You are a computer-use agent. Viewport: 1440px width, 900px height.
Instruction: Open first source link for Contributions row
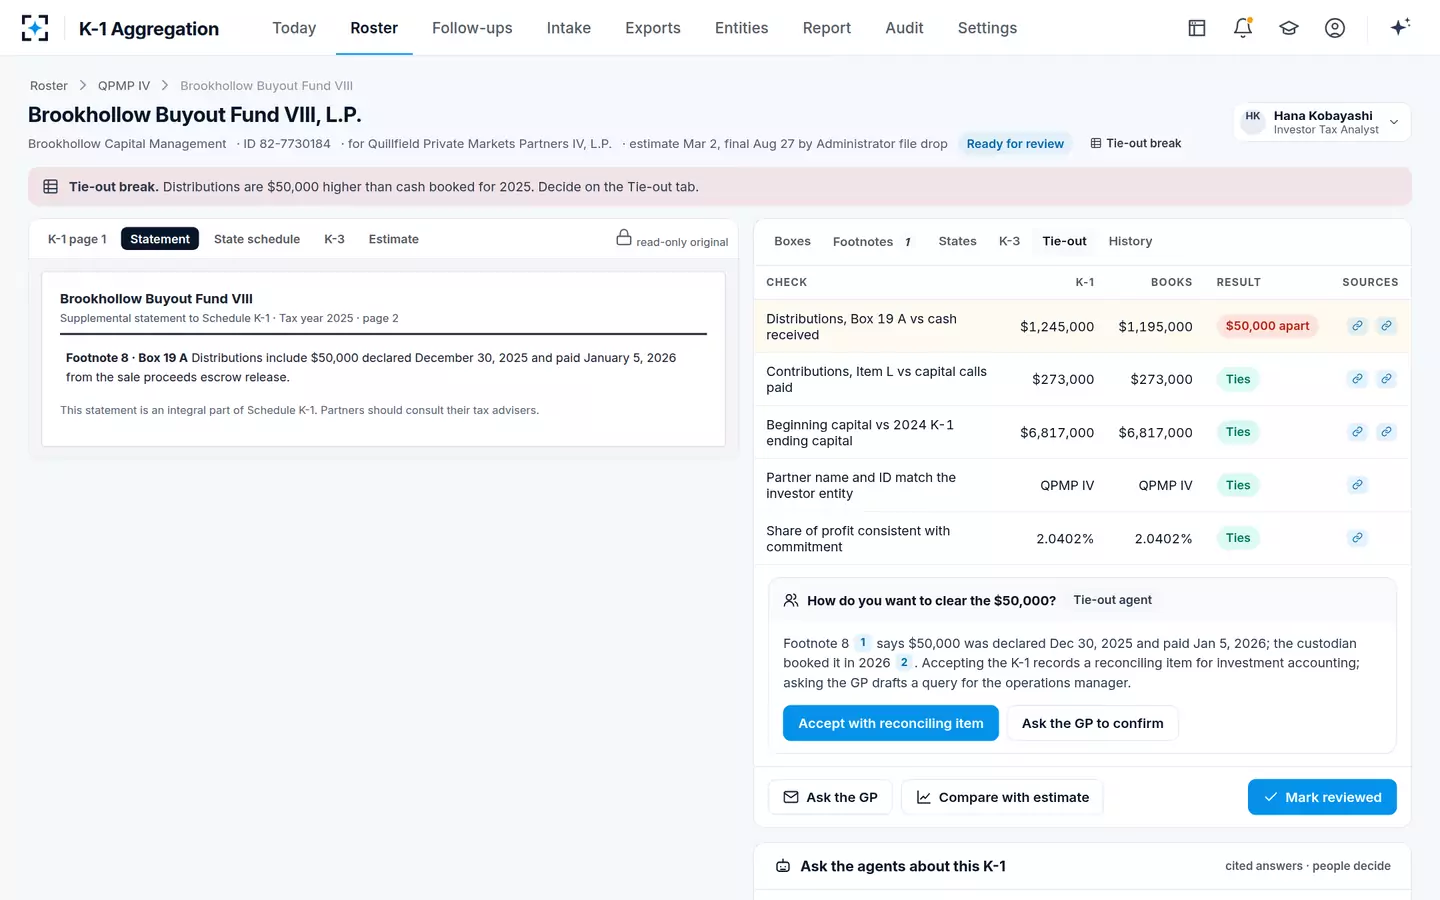point(1357,379)
